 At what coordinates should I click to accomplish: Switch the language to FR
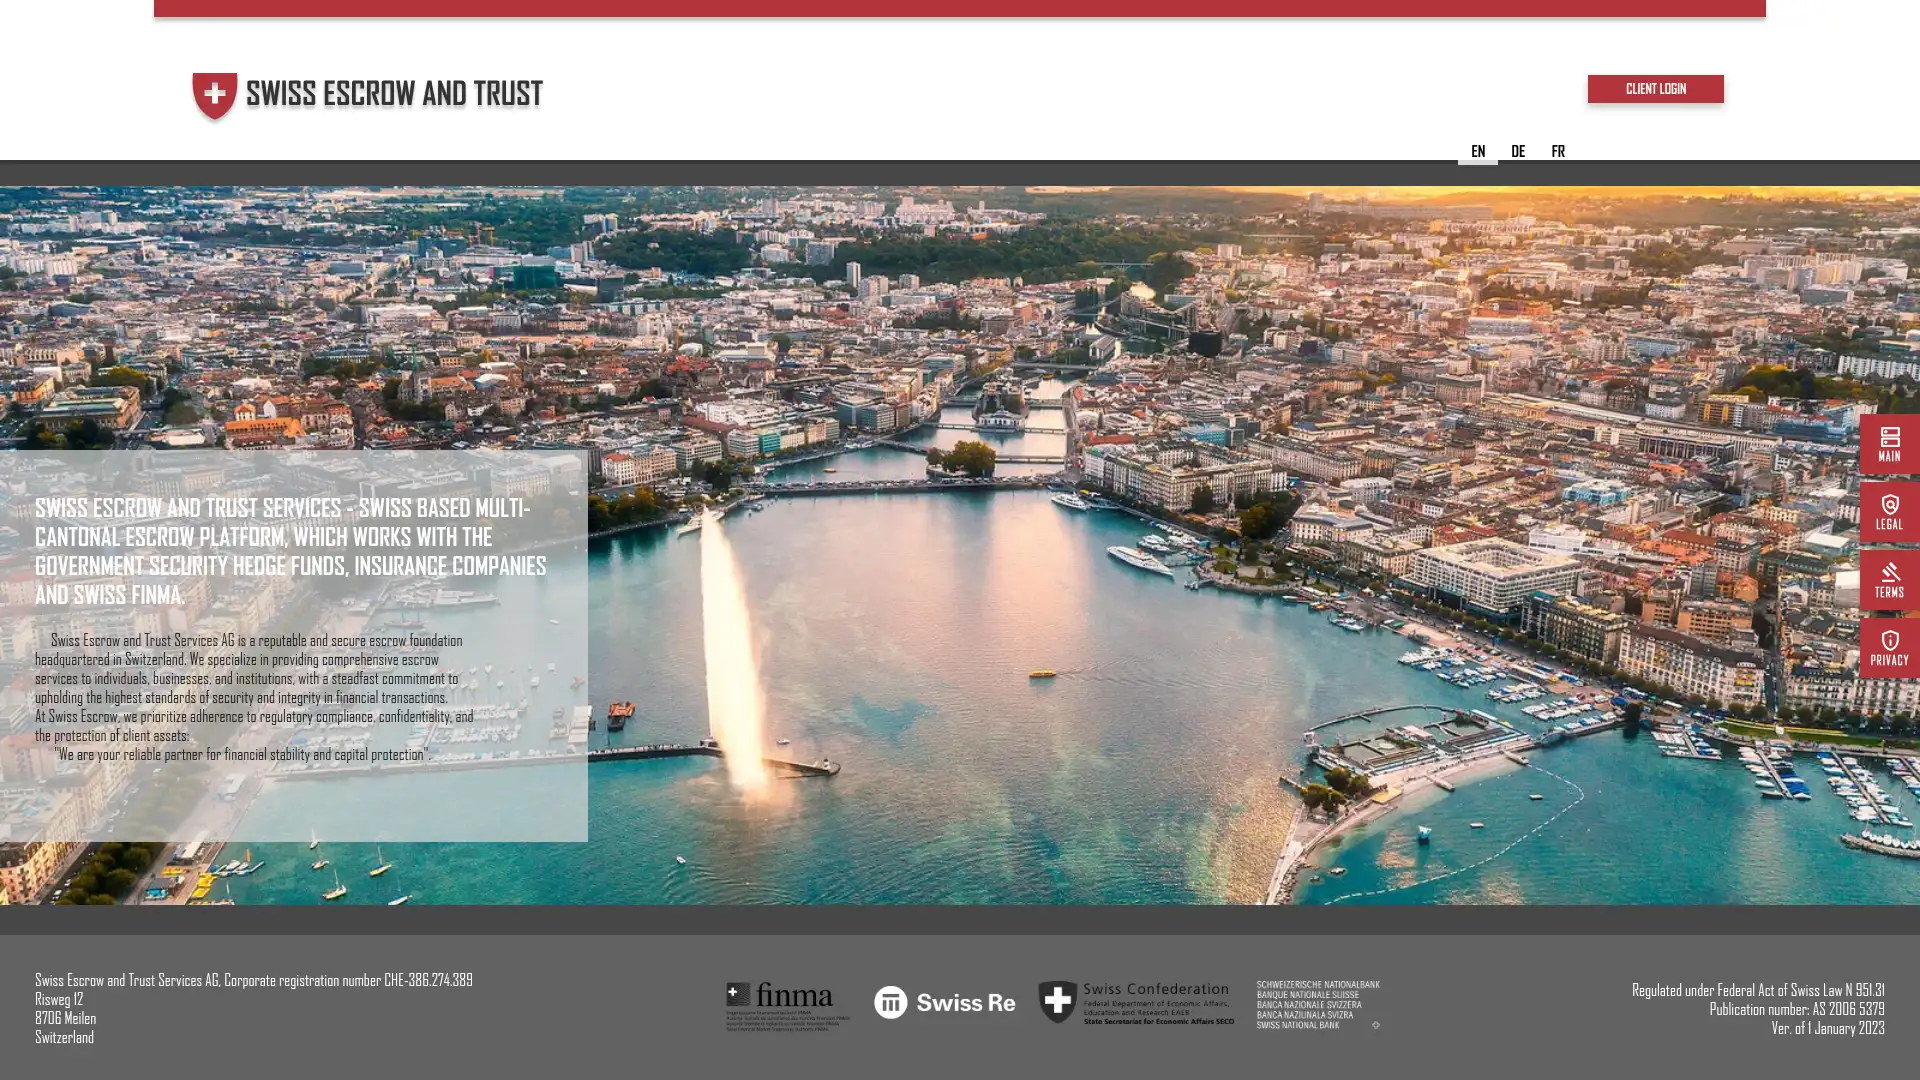coord(1558,151)
